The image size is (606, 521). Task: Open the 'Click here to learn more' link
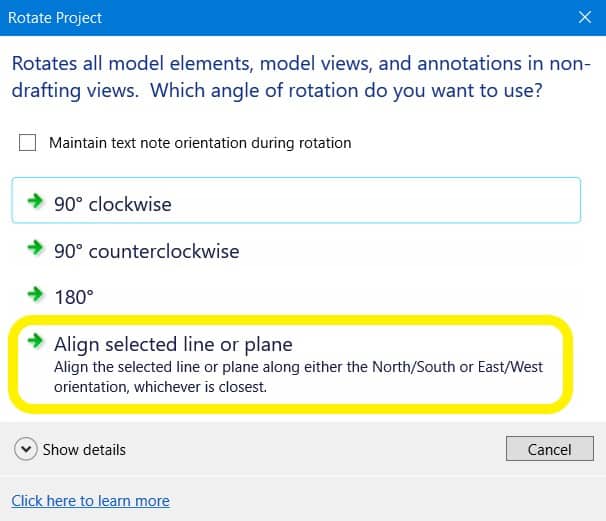pyautogui.click(x=90, y=501)
